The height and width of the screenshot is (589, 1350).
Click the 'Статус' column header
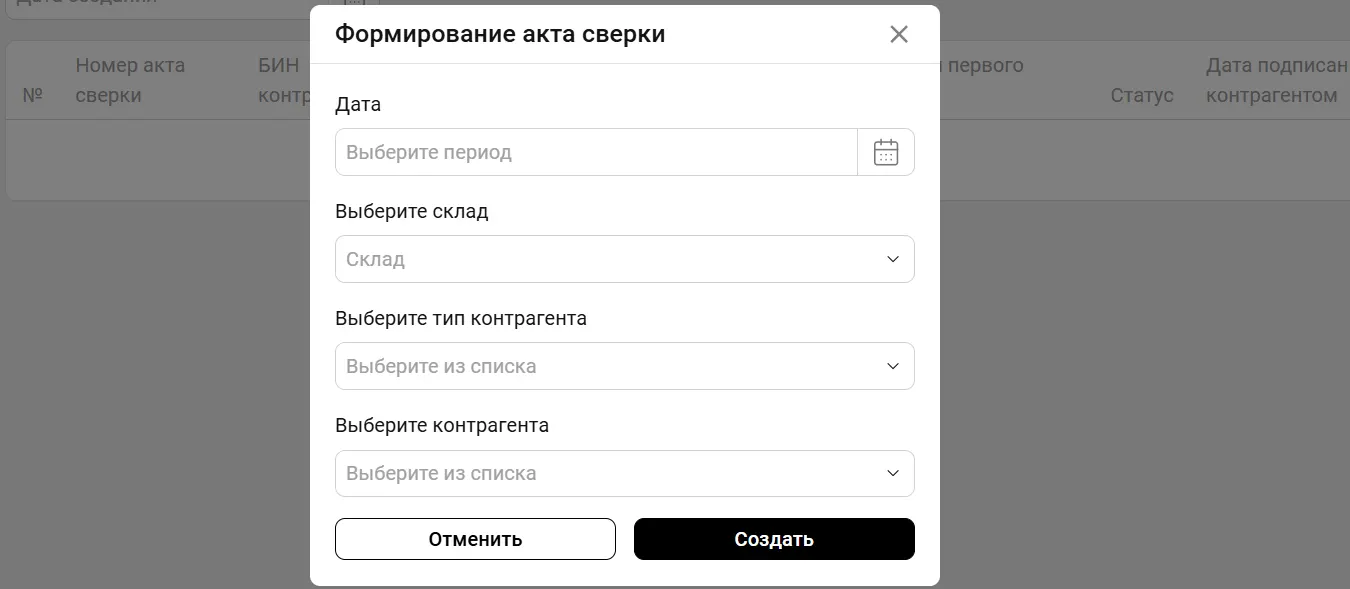(x=1142, y=96)
